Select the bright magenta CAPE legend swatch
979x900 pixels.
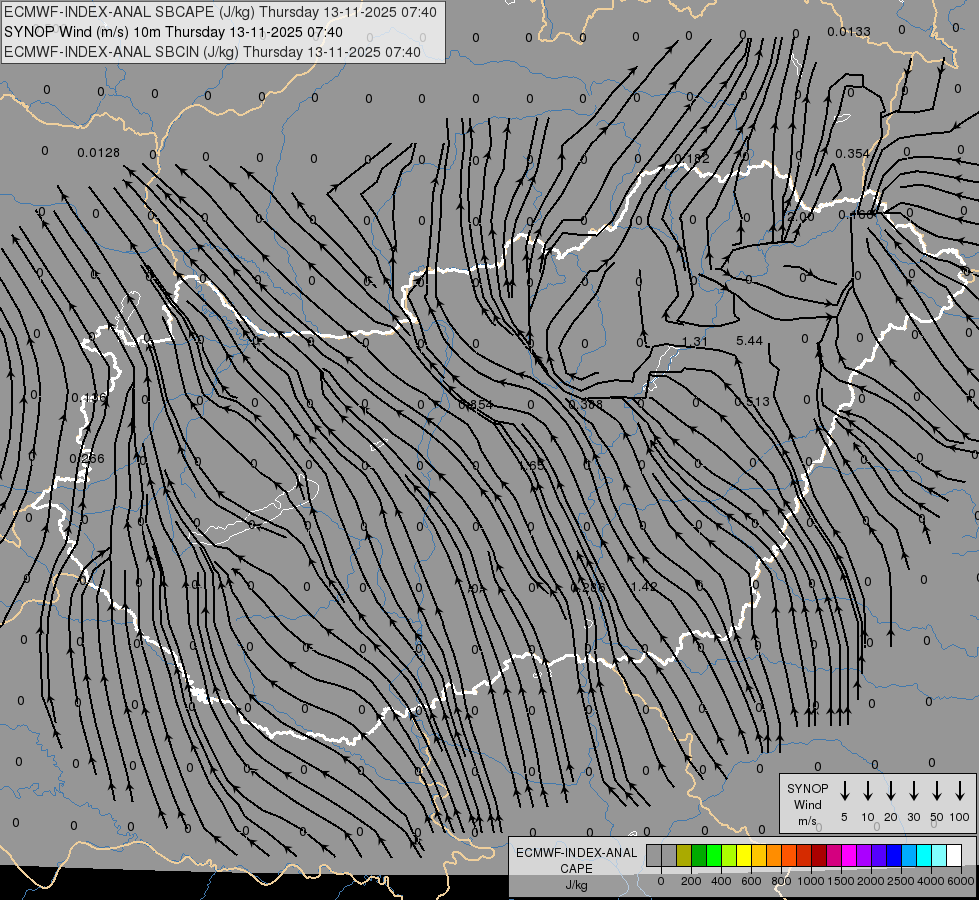(x=849, y=855)
